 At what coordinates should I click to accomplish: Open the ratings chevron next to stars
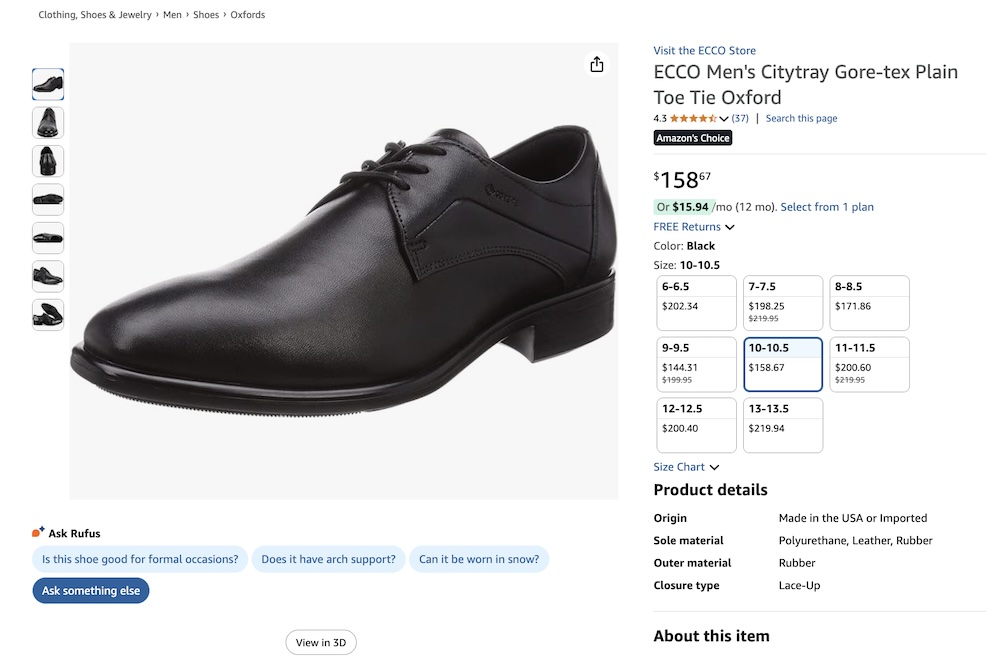(724, 119)
